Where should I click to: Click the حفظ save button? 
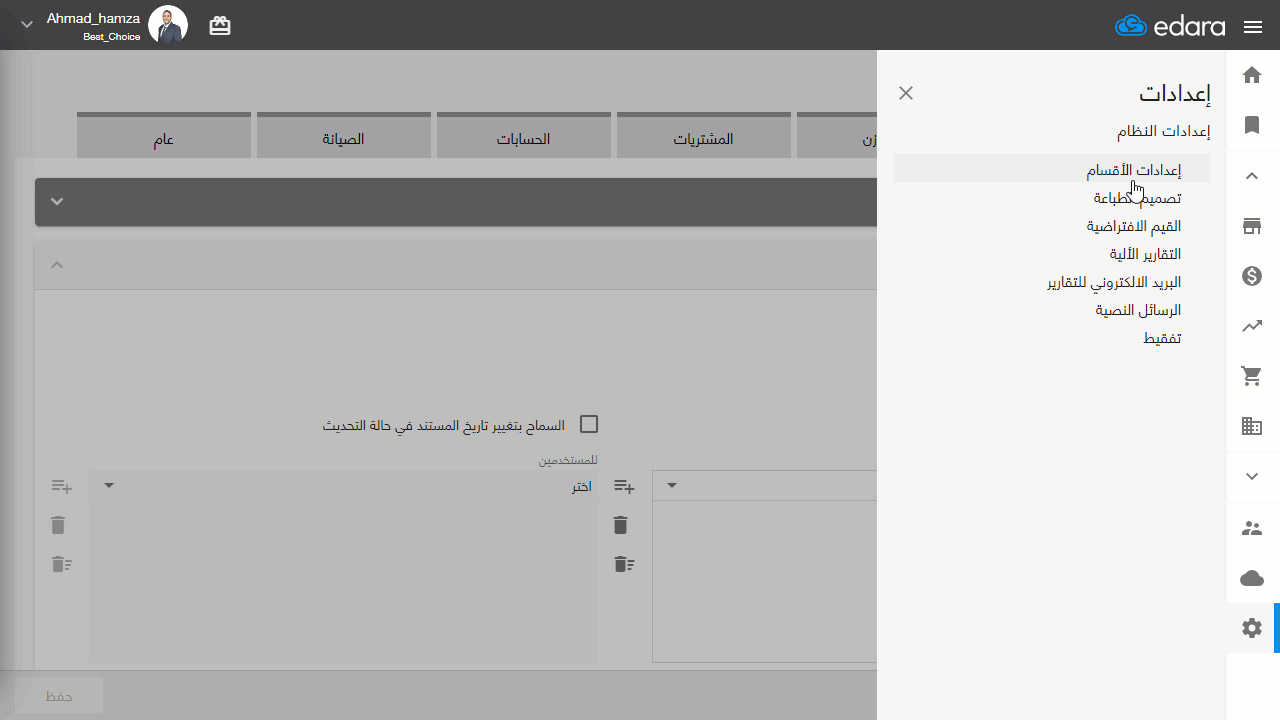click(59, 696)
